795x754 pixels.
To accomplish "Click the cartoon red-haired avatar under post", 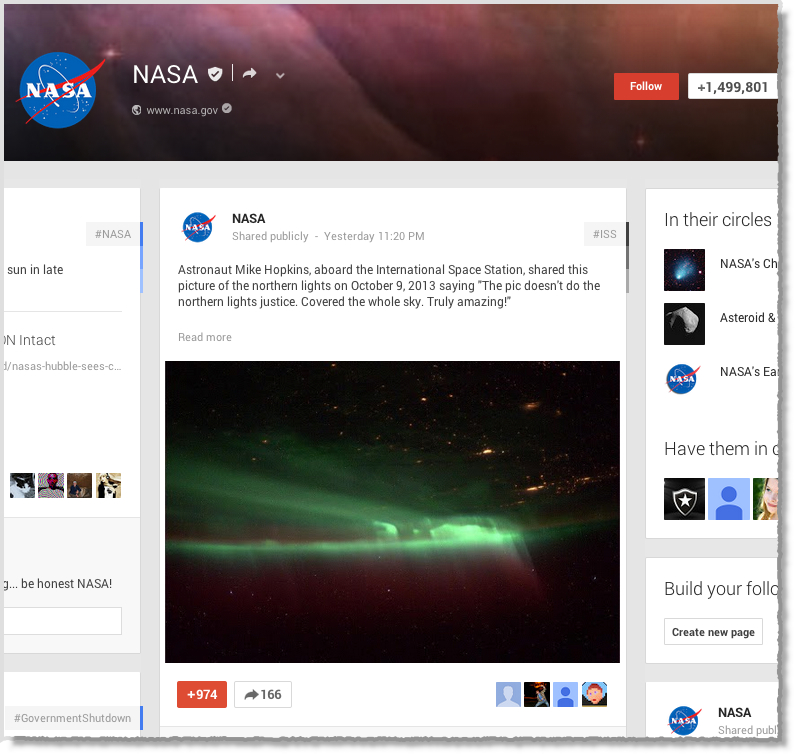I will (x=594, y=694).
